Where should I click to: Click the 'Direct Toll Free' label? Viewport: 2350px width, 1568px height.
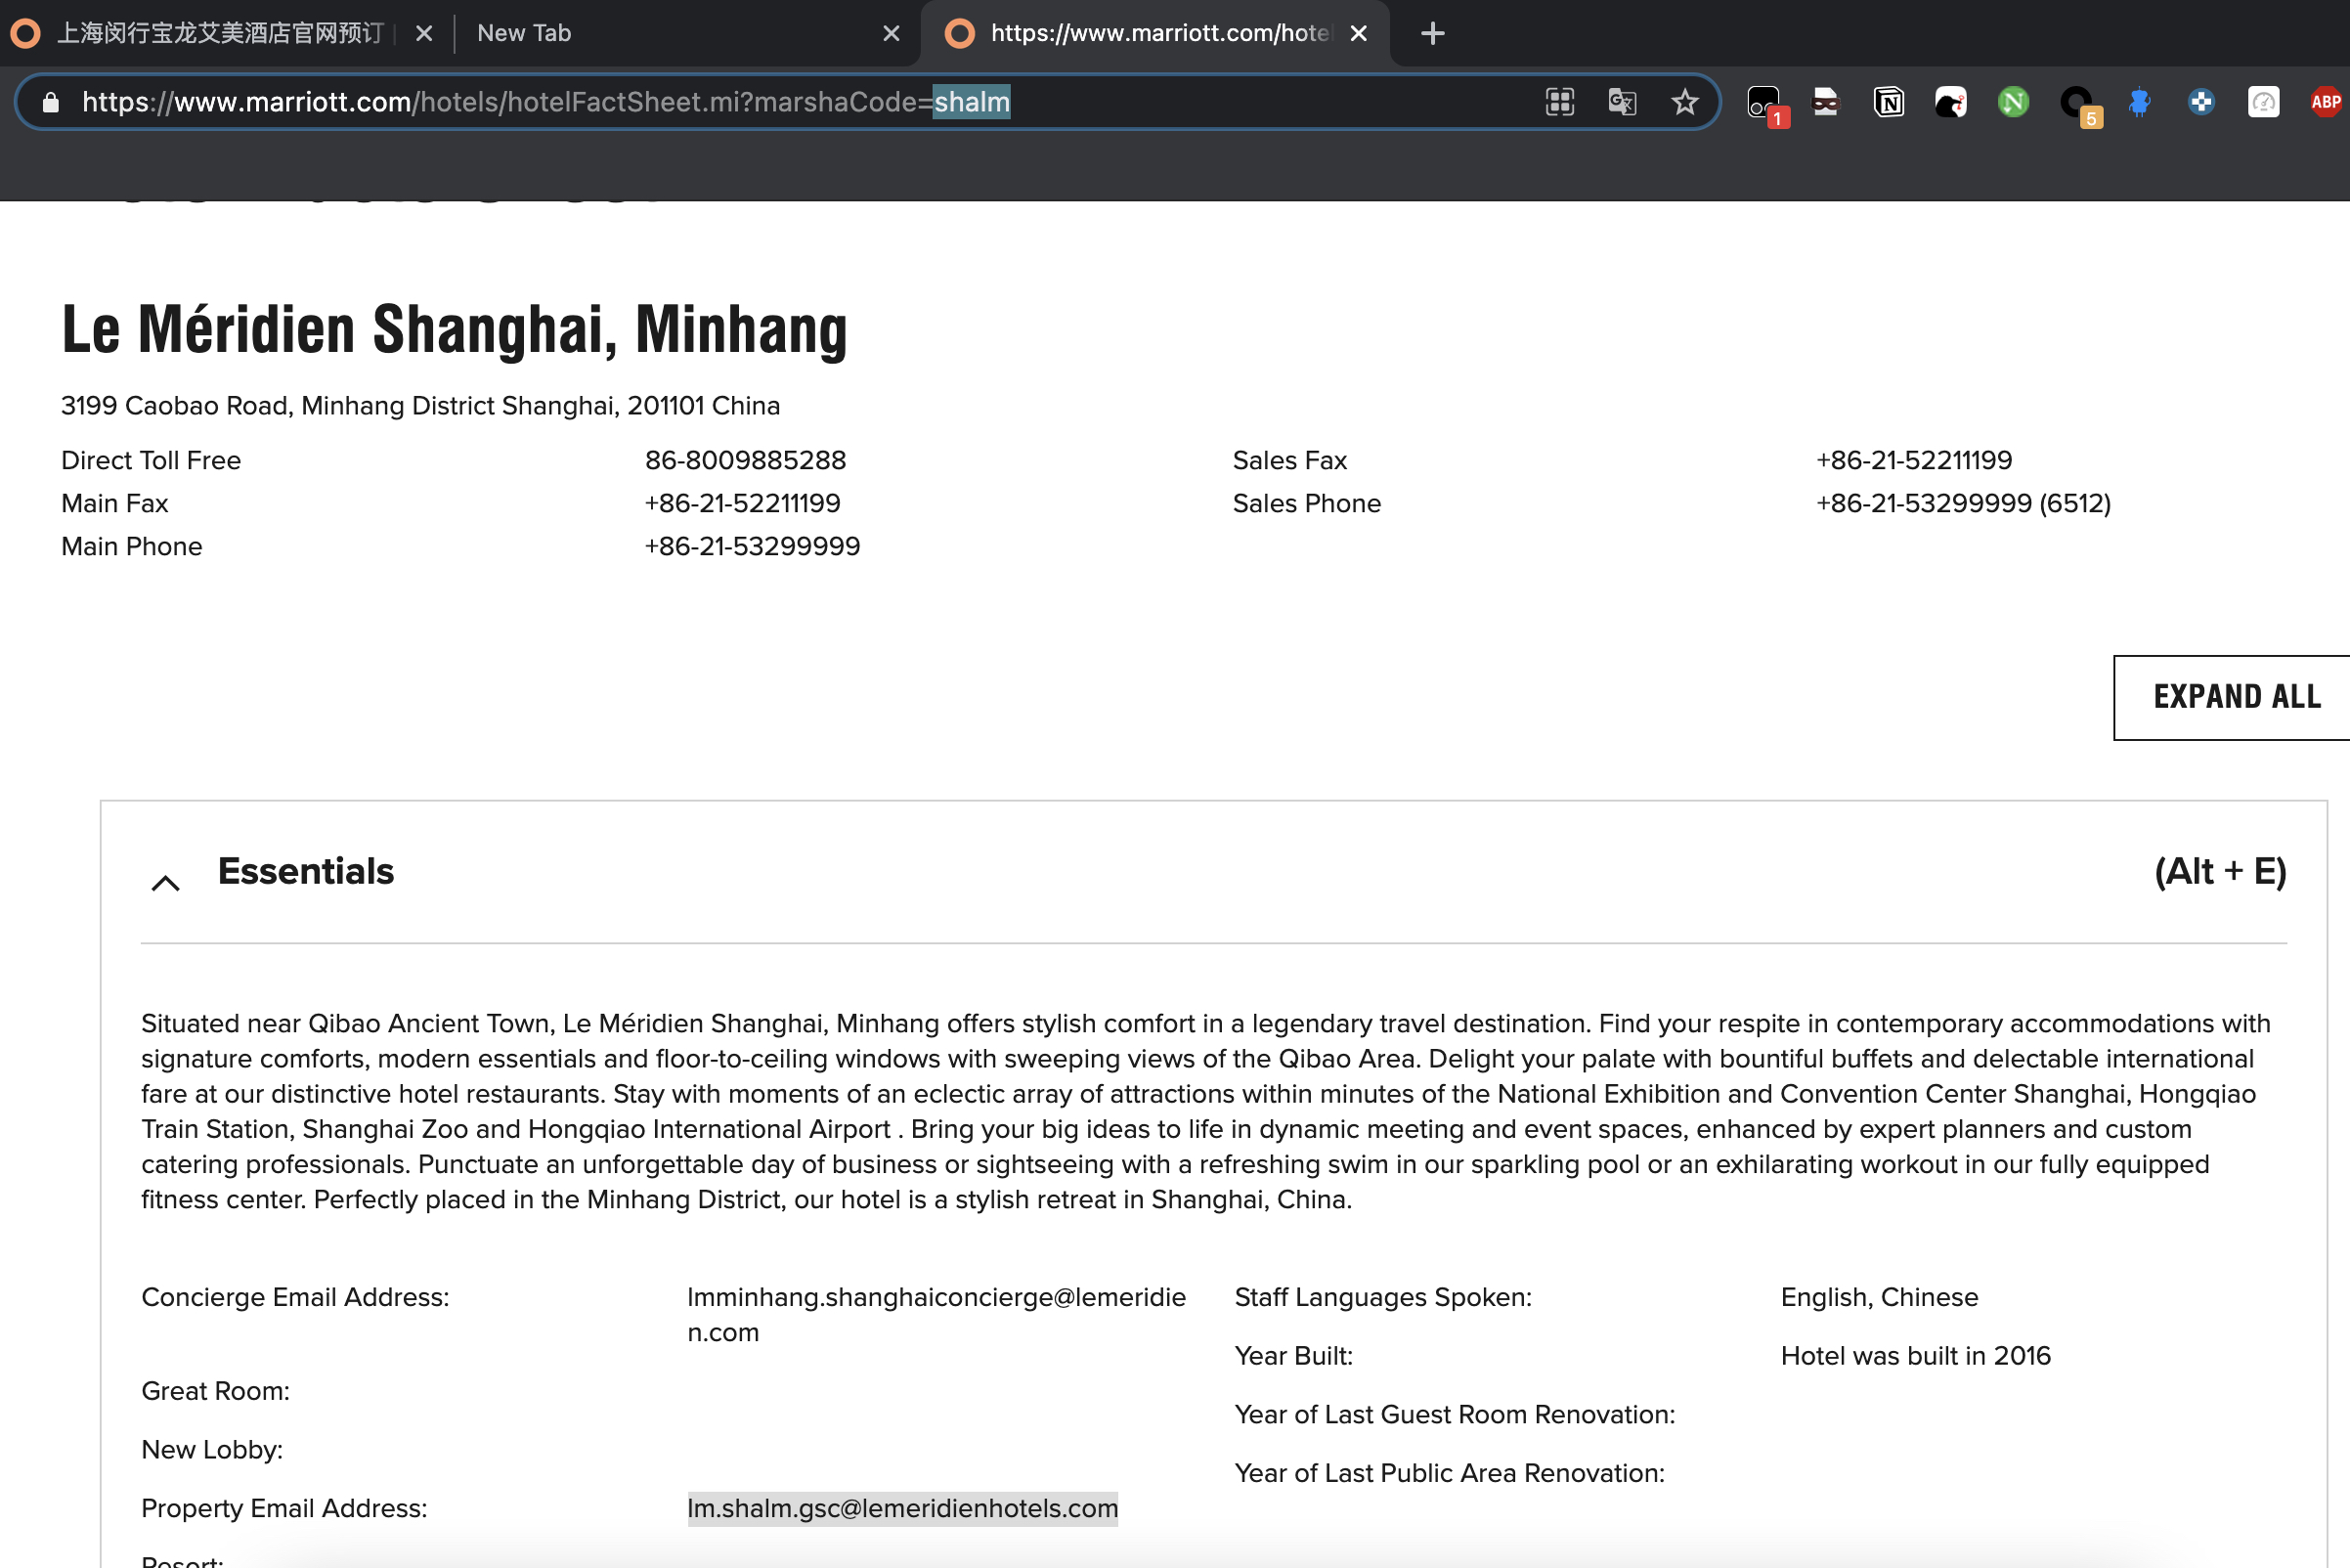tap(151, 460)
